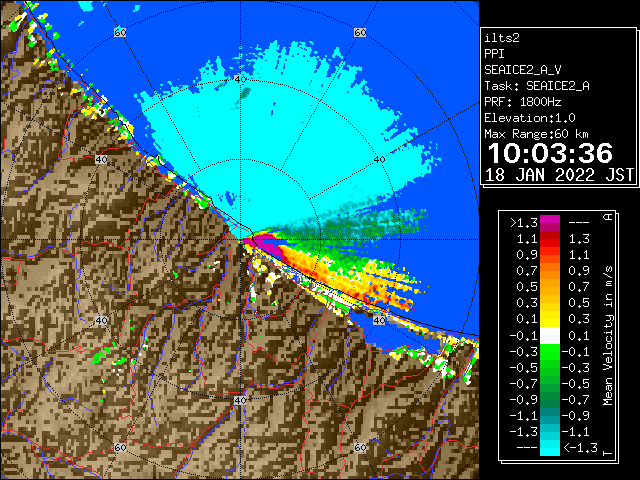
Task: Click the yellow band in the color scale
Action: click(x=550, y=319)
